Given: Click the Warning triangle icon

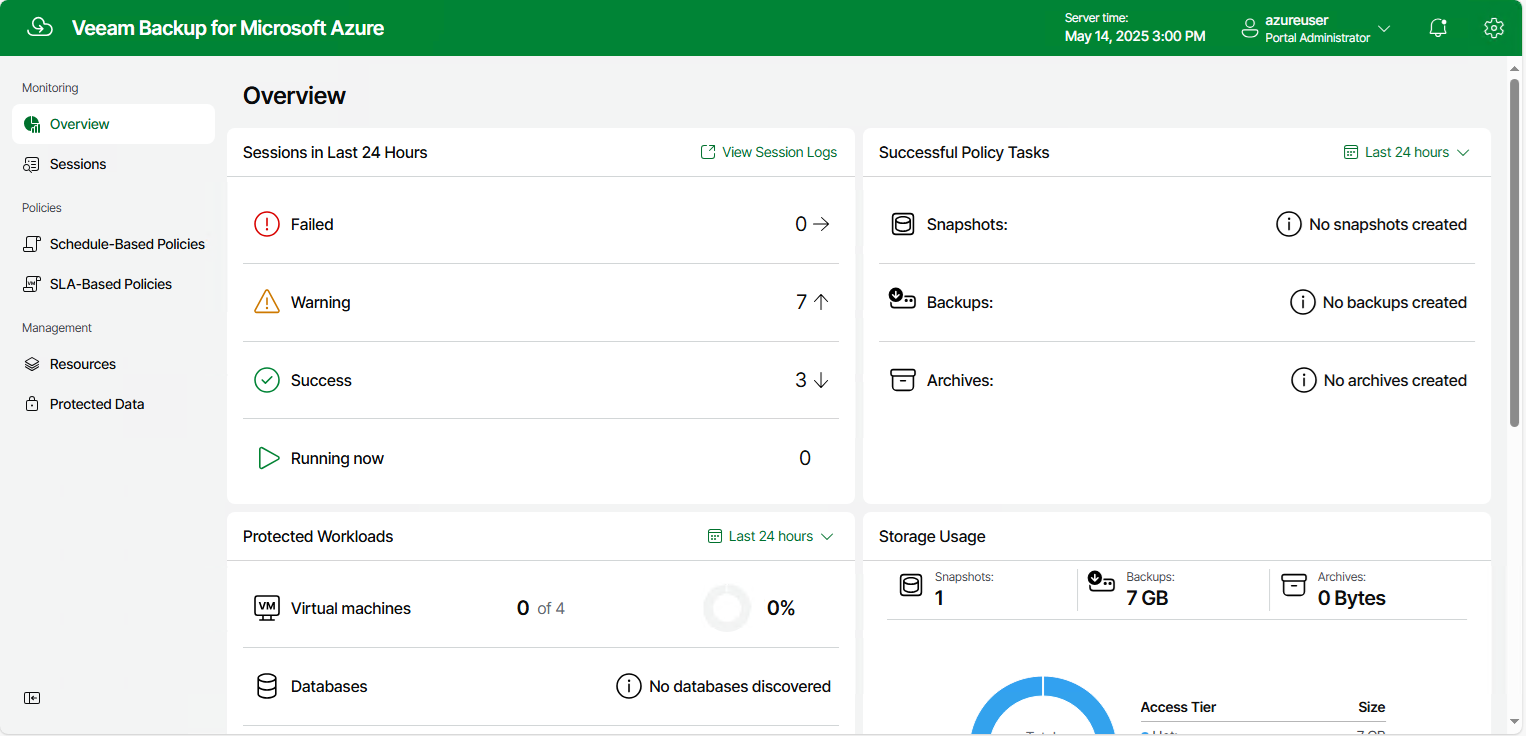Looking at the screenshot, I should click(x=267, y=302).
